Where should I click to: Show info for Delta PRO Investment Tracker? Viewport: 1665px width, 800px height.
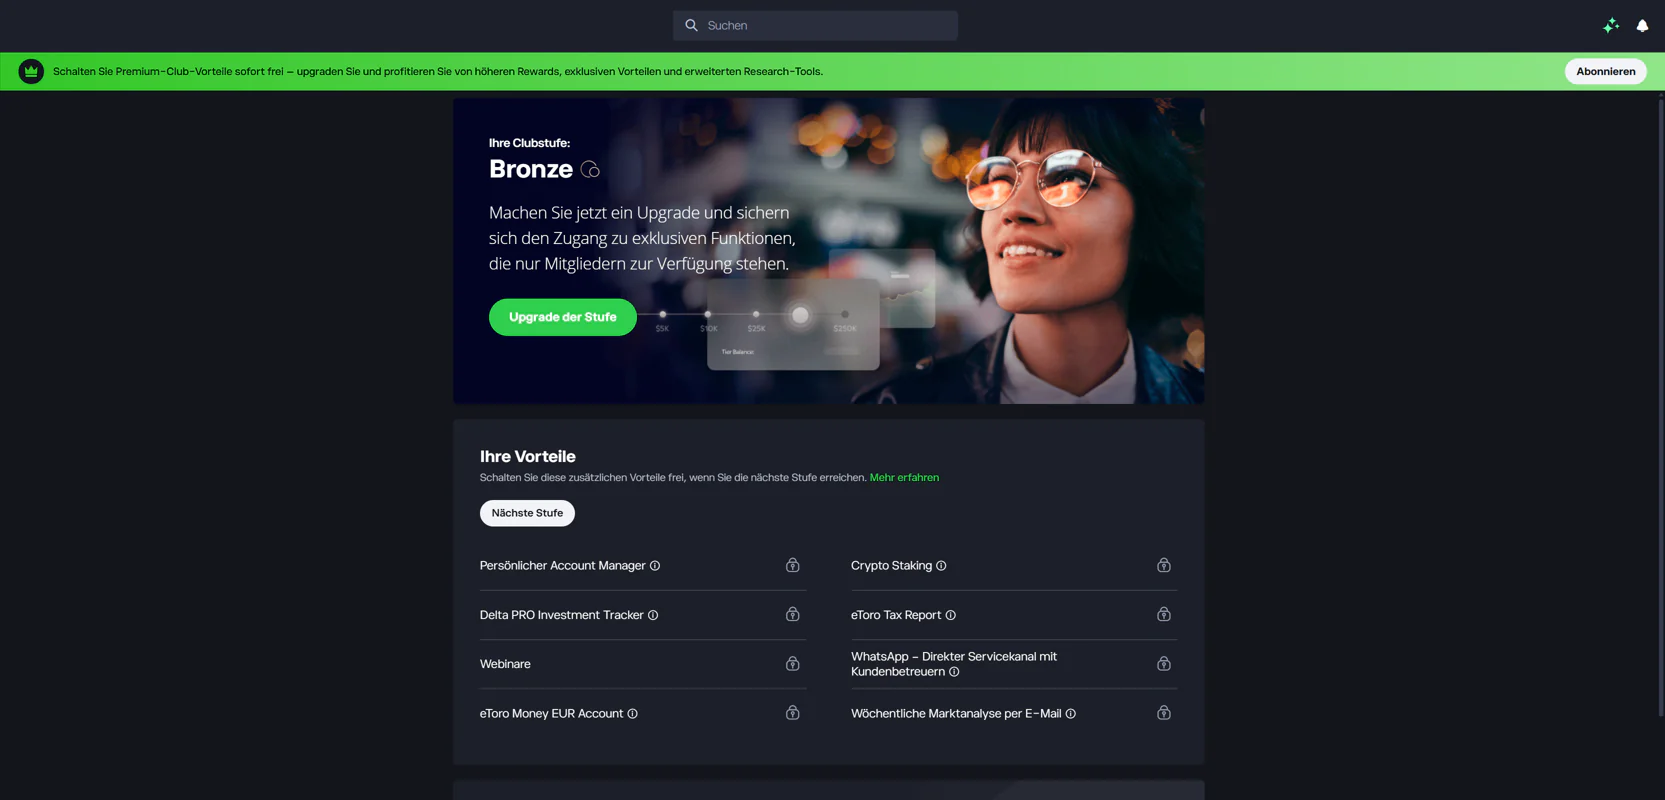[653, 615]
